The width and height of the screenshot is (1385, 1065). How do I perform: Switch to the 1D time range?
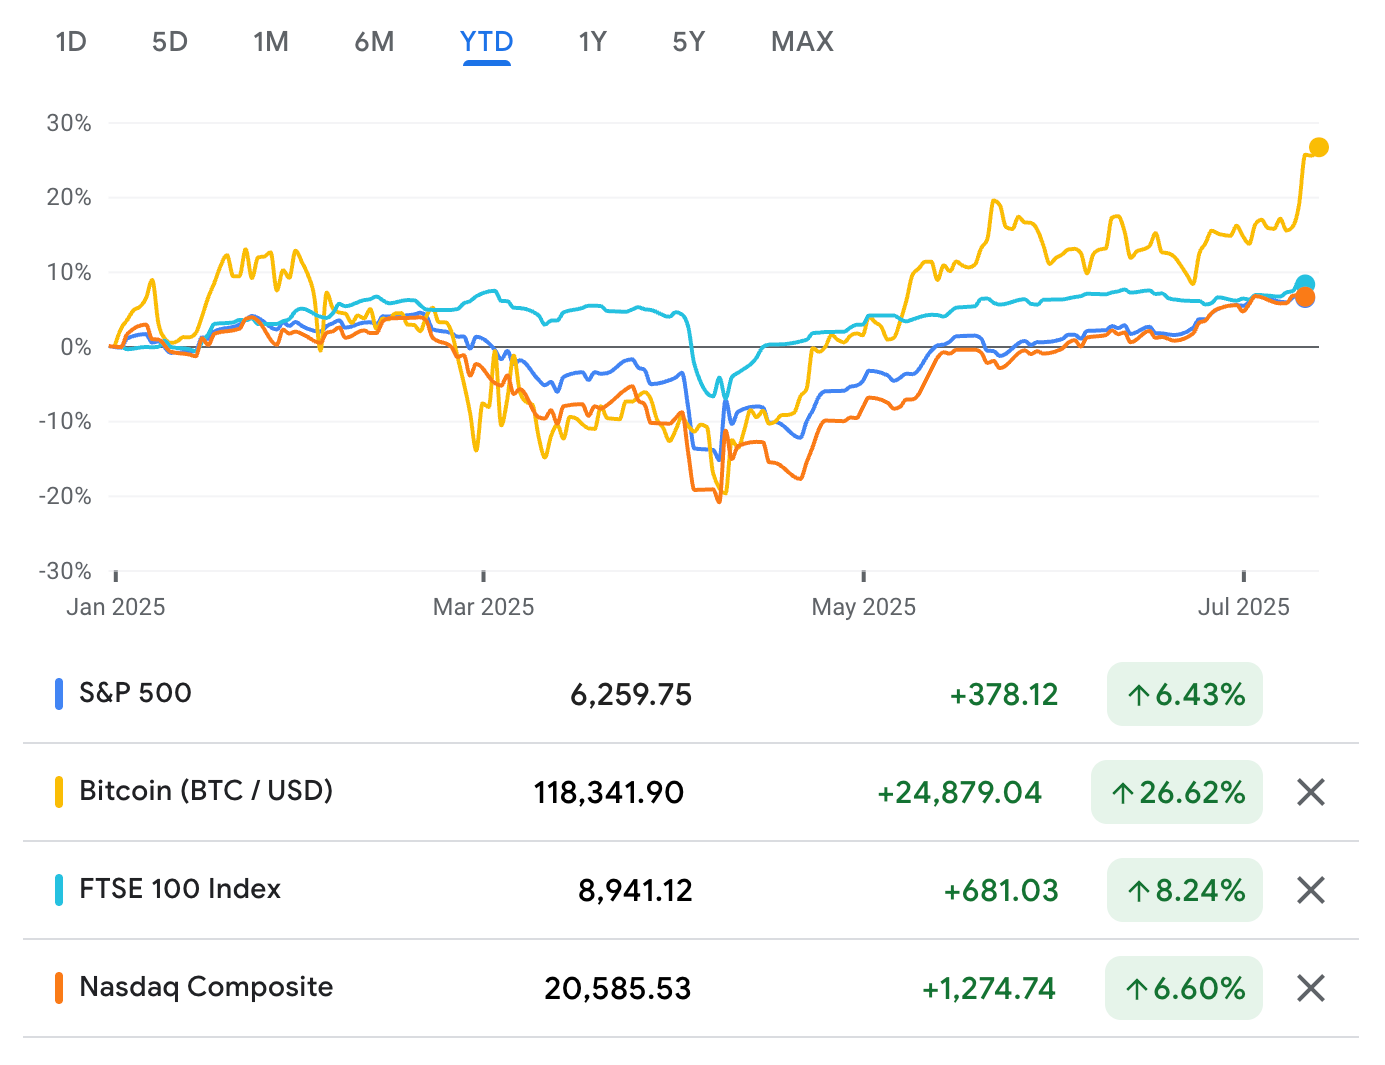coord(71,42)
